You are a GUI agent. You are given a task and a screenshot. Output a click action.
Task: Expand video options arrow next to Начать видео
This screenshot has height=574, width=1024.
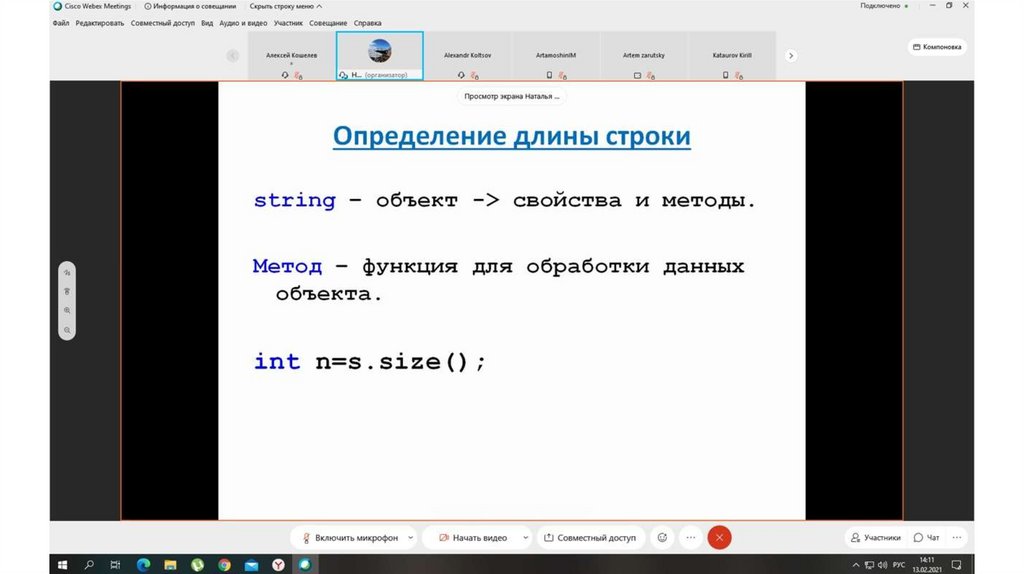[525, 537]
